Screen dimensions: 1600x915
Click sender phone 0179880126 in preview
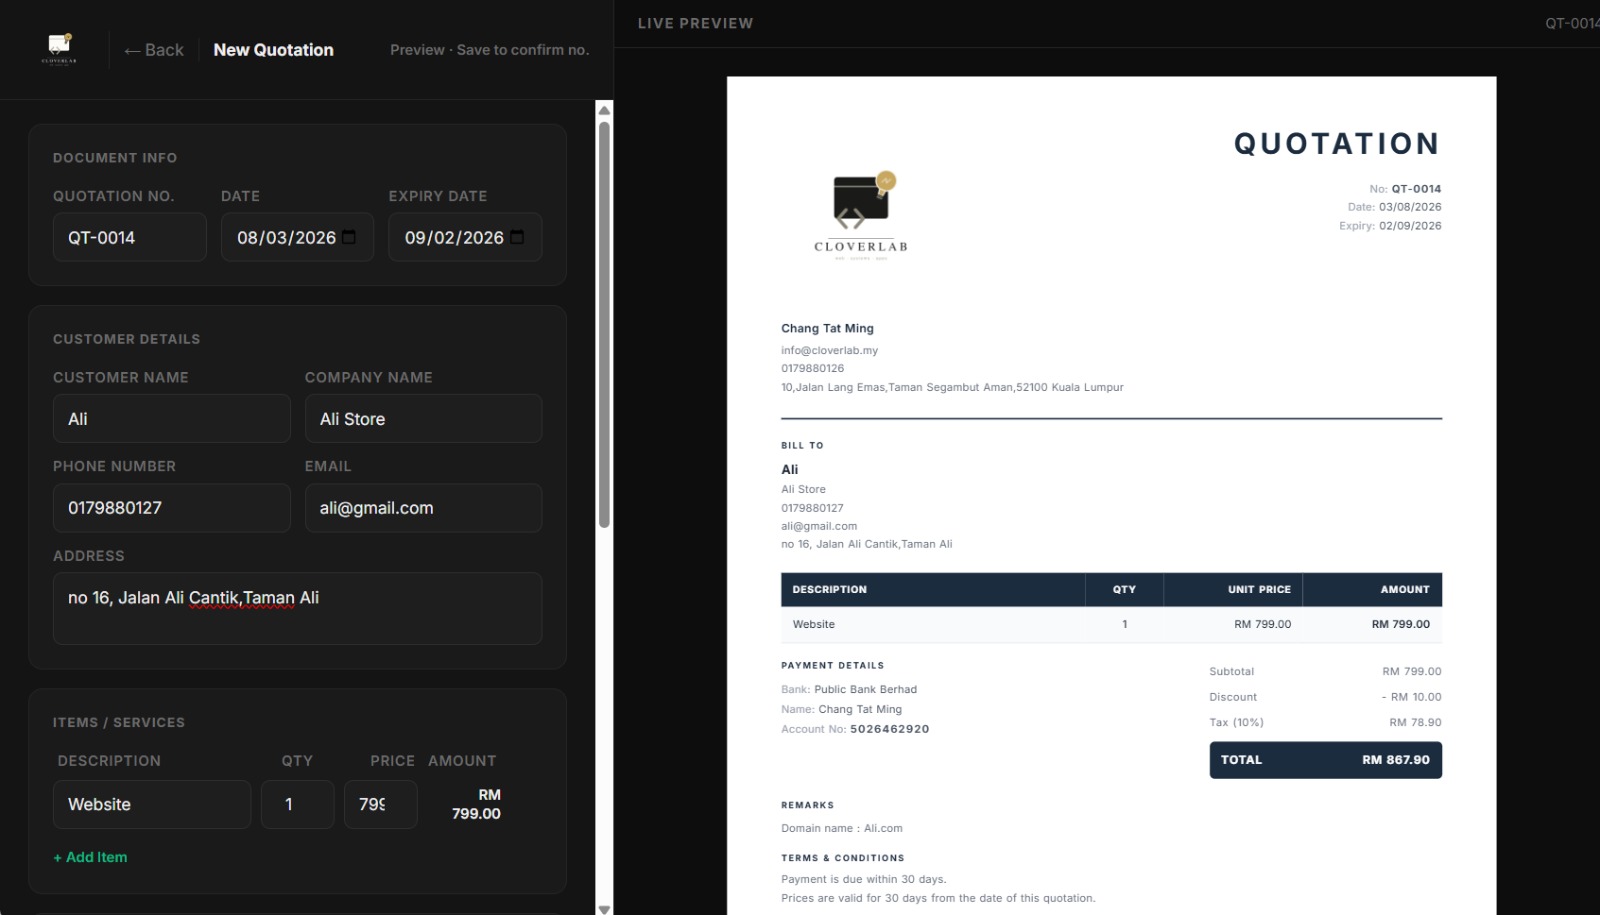(812, 368)
